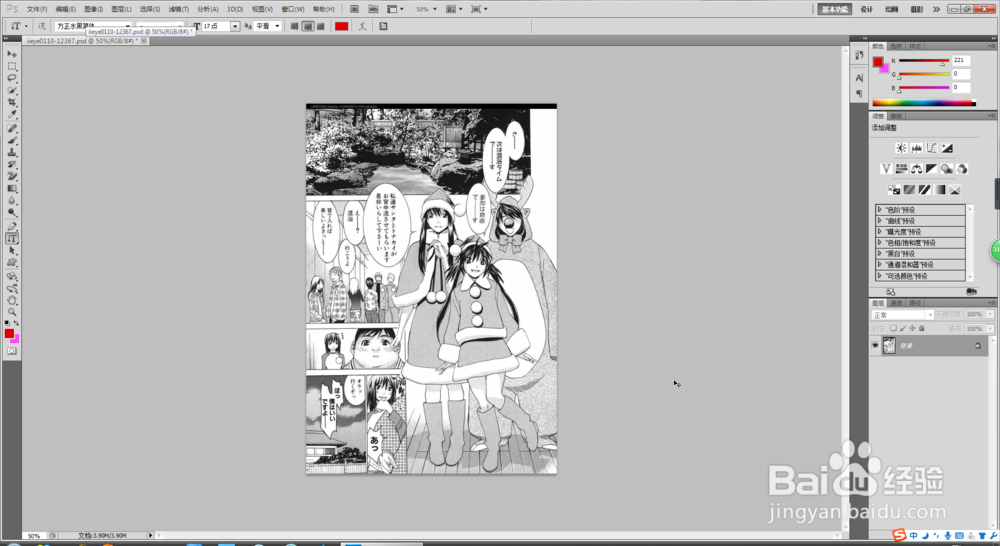The width and height of the screenshot is (1000, 546).
Task: Show more workspaces with double arrow
Action: pyautogui.click(x=936, y=10)
